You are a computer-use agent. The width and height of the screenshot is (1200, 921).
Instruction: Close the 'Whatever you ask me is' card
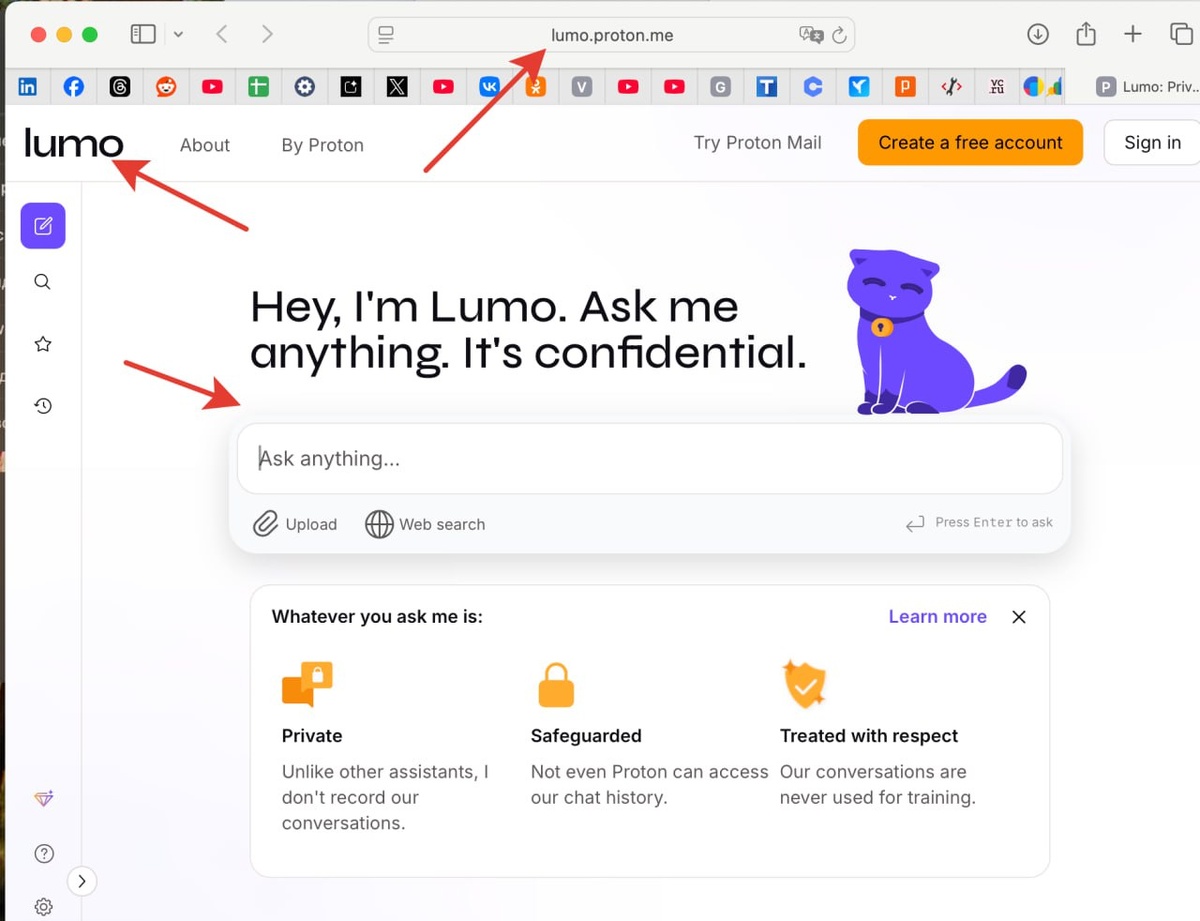[x=1019, y=617]
